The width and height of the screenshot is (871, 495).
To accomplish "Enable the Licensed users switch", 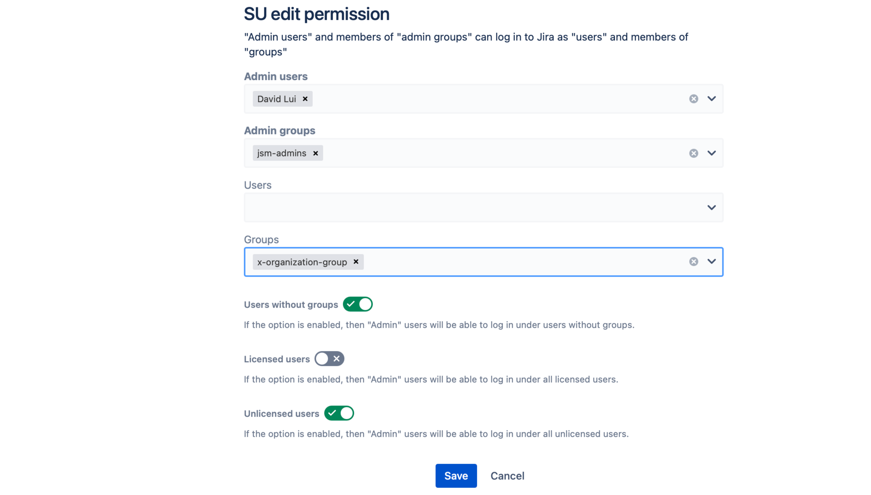I will pyautogui.click(x=329, y=359).
